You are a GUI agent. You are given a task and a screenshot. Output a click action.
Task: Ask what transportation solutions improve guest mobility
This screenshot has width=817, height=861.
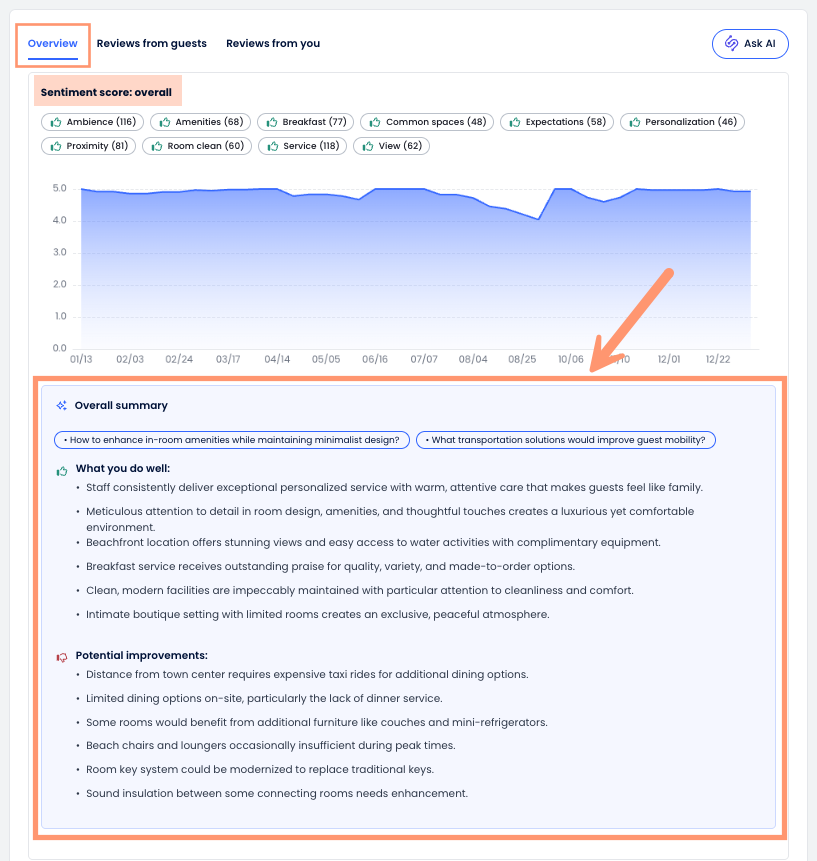tap(566, 440)
